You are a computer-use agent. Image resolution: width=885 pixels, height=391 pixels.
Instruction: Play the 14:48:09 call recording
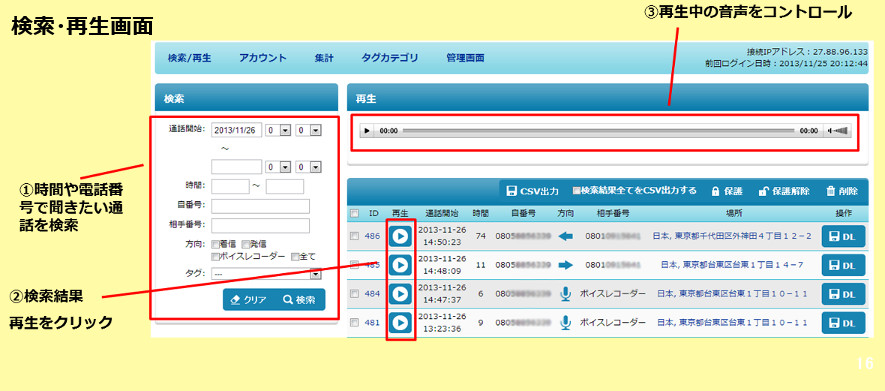[401, 265]
